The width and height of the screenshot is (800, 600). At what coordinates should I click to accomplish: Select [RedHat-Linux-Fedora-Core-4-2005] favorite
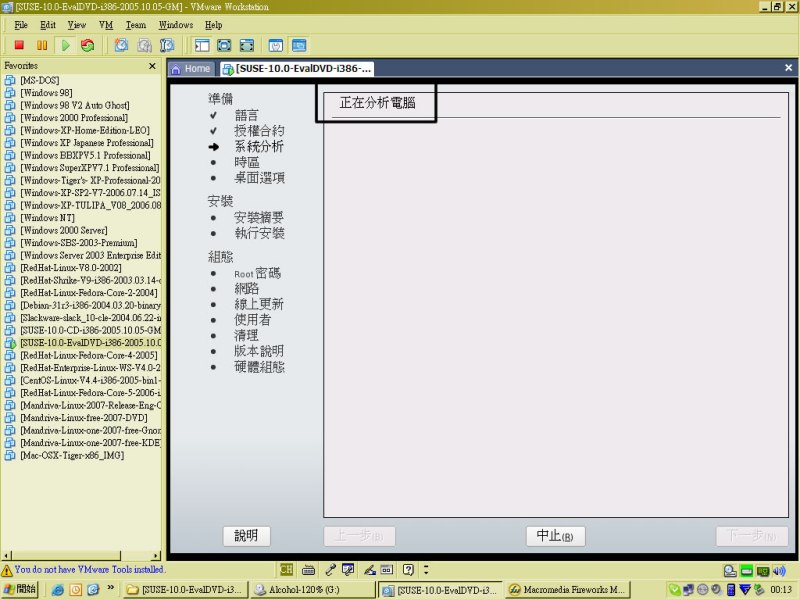tap(89, 355)
